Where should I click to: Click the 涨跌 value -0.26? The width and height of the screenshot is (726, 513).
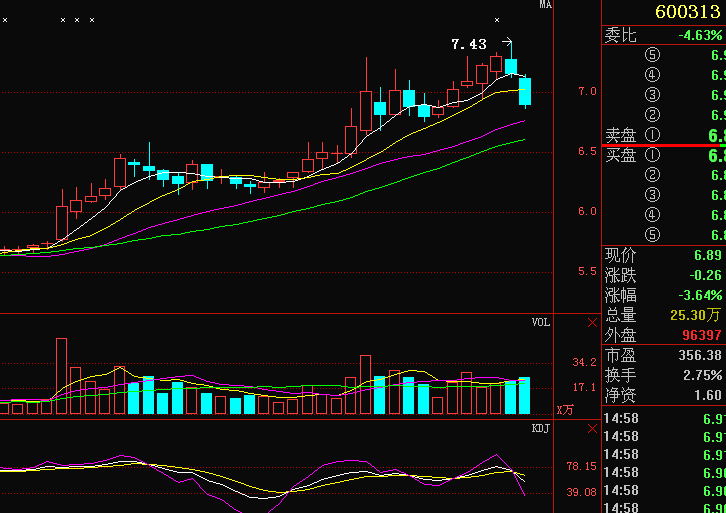coord(705,275)
